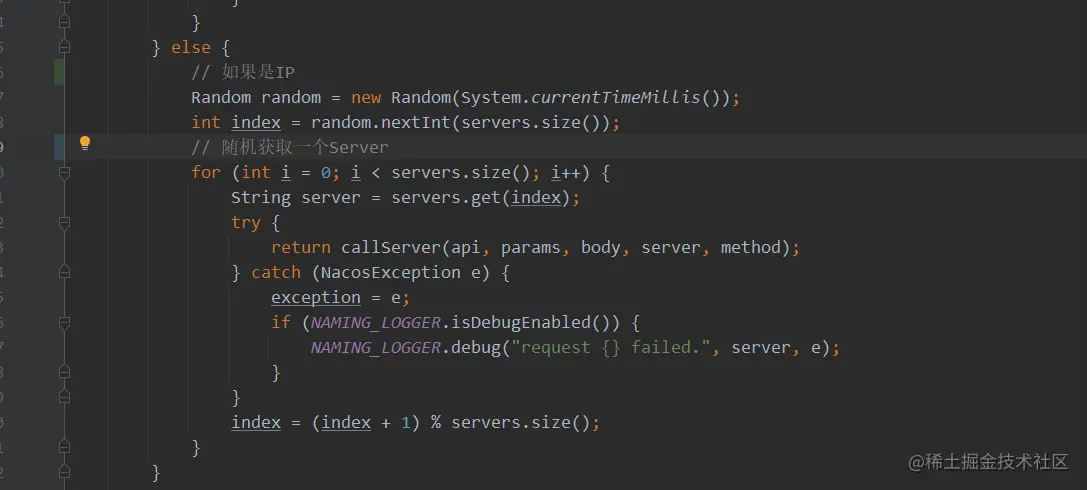Click the 'if' keyword

pyautogui.click(x=281, y=322)
